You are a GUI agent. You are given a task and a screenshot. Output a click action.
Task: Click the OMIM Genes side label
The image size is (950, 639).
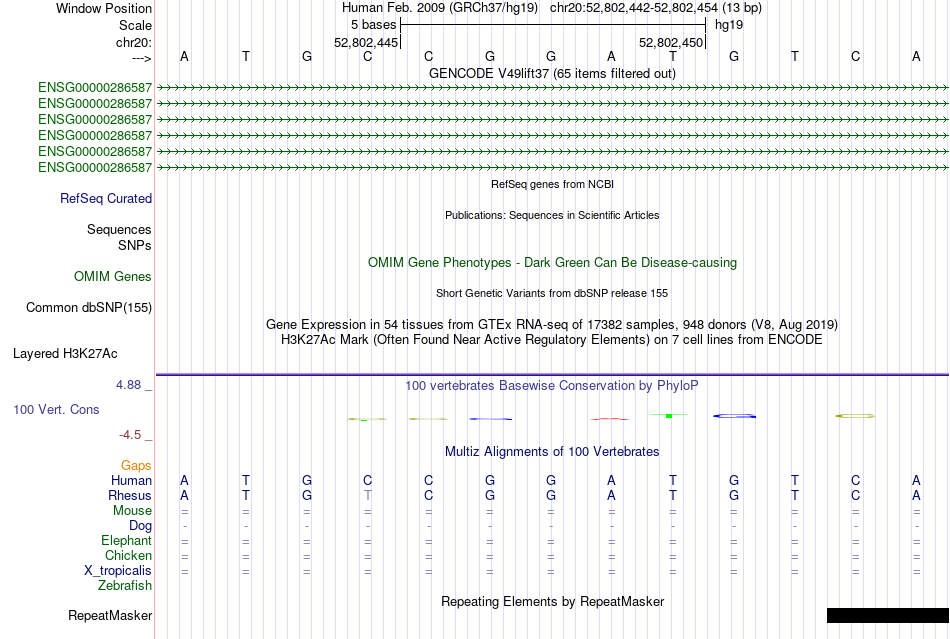(113, 277)
